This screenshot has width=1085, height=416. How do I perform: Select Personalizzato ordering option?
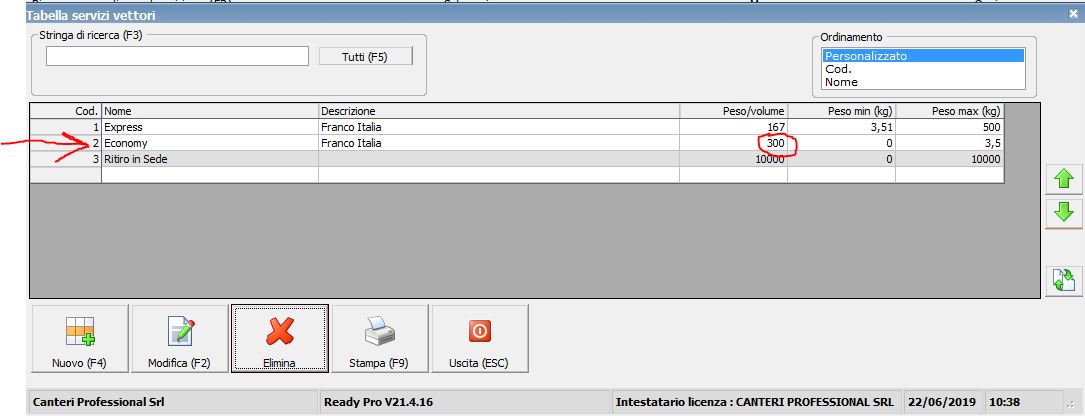coord(924,56)
